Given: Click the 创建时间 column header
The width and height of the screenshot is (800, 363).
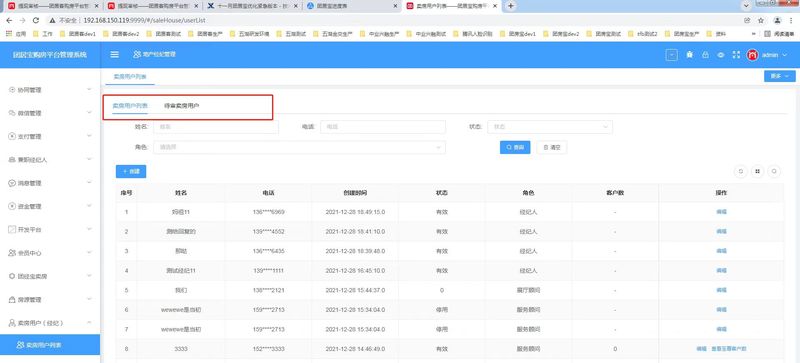Looking at the screenshot, I should (x=355, y=193).
